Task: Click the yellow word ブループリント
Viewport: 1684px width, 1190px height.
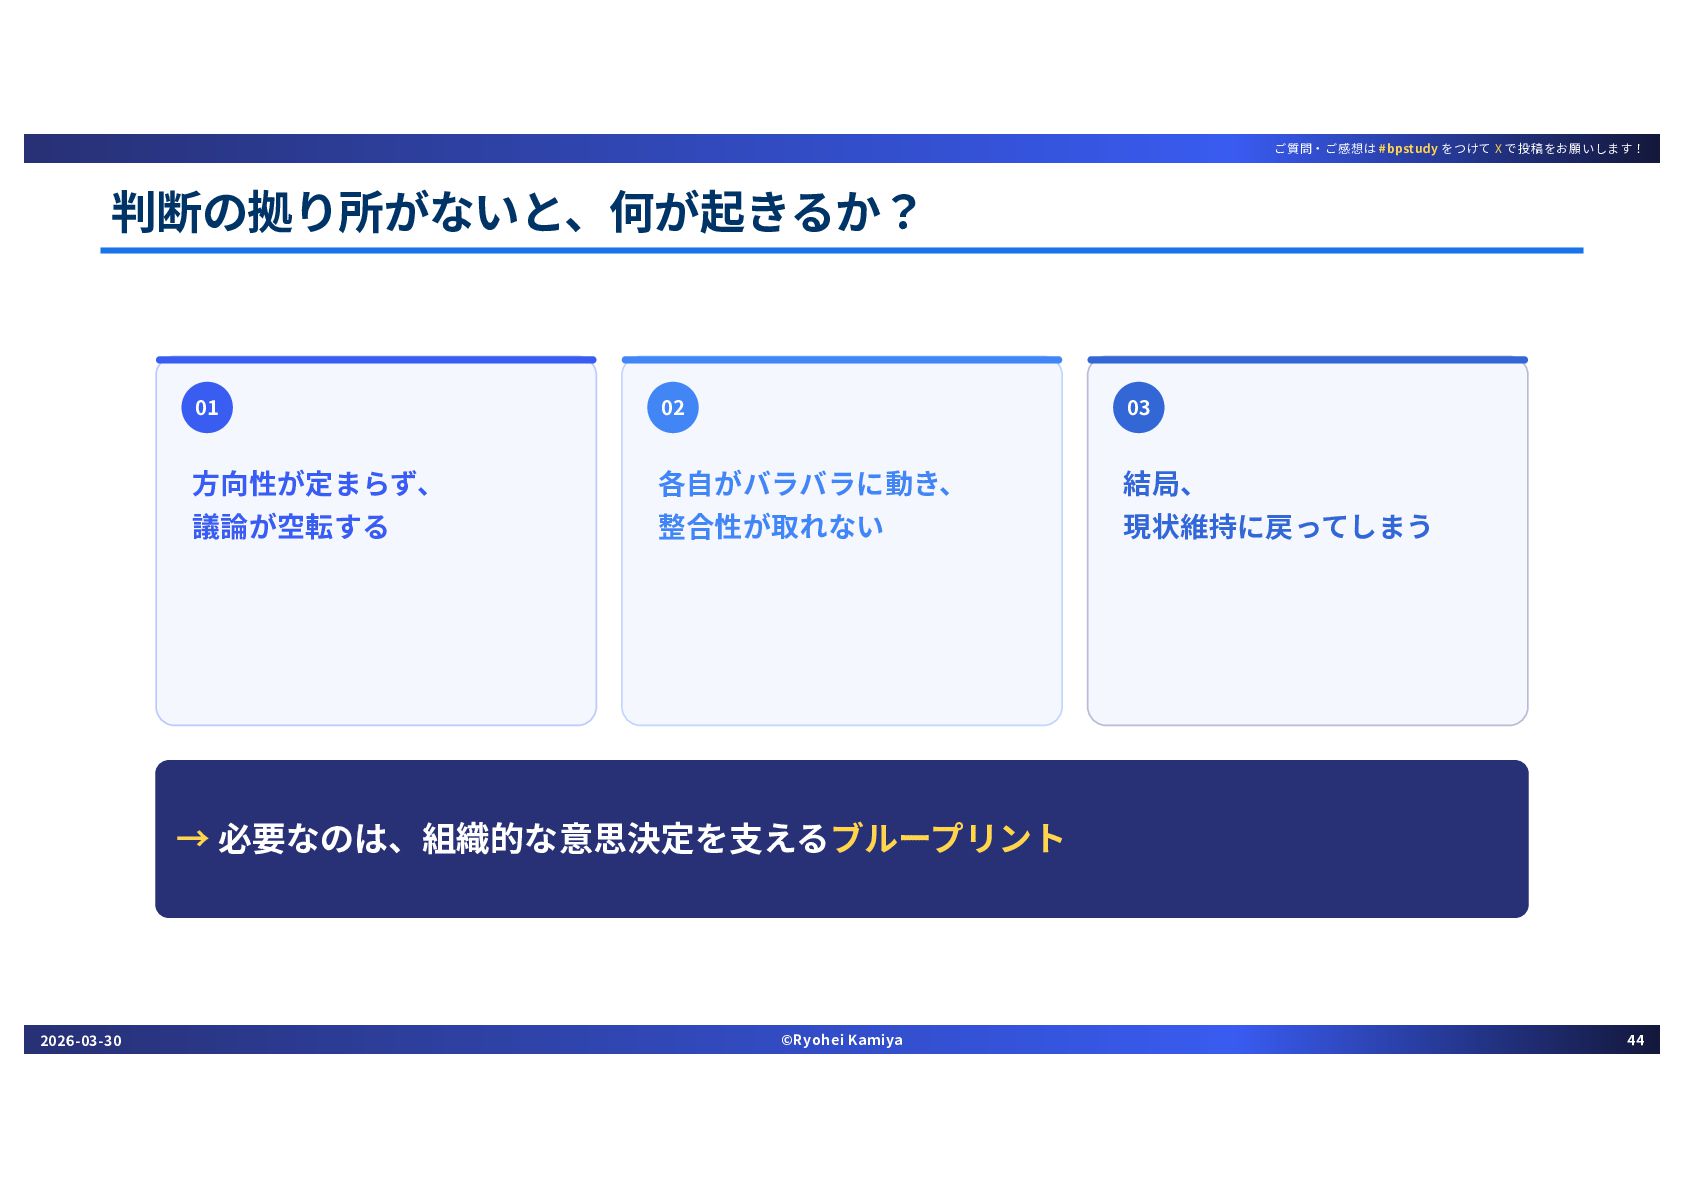Action: [947, 838]
